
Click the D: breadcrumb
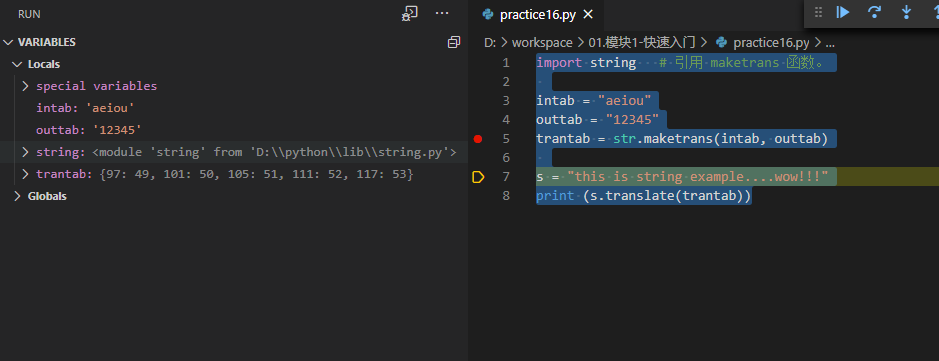pos(489,43)
